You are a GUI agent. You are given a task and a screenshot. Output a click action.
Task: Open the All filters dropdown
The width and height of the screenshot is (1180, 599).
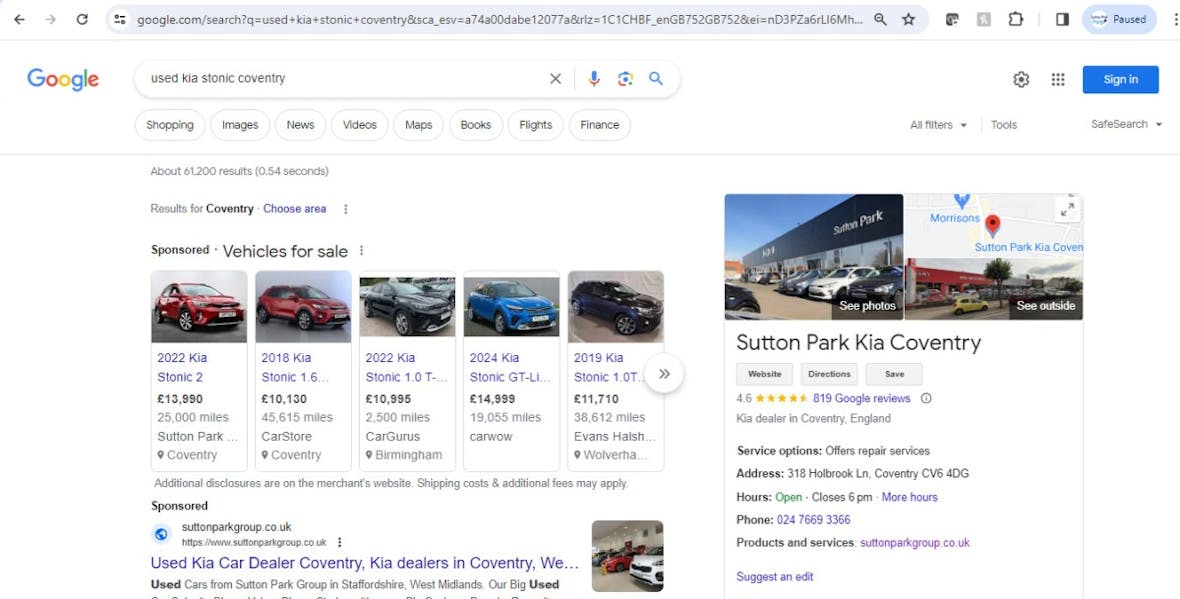click(x=937, y=124)
